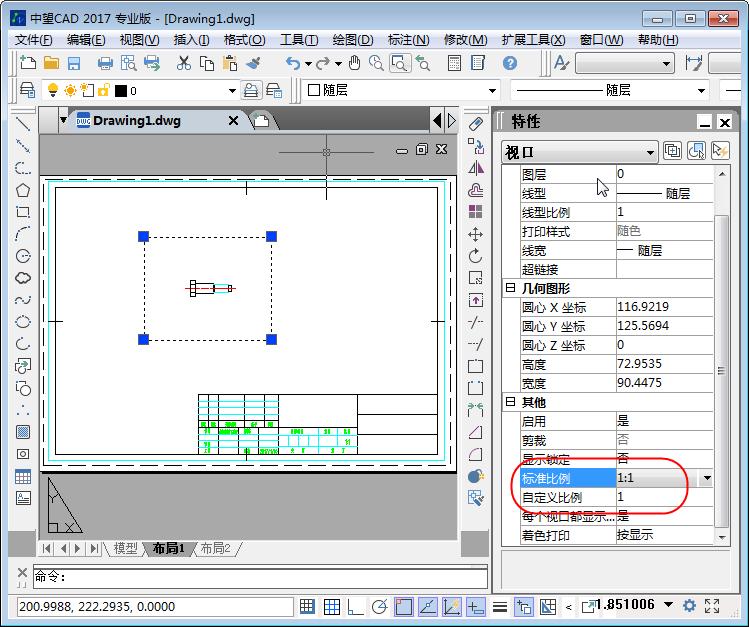Click the Print icon
The image size is (749, 627).
click(x=105, y=63)
